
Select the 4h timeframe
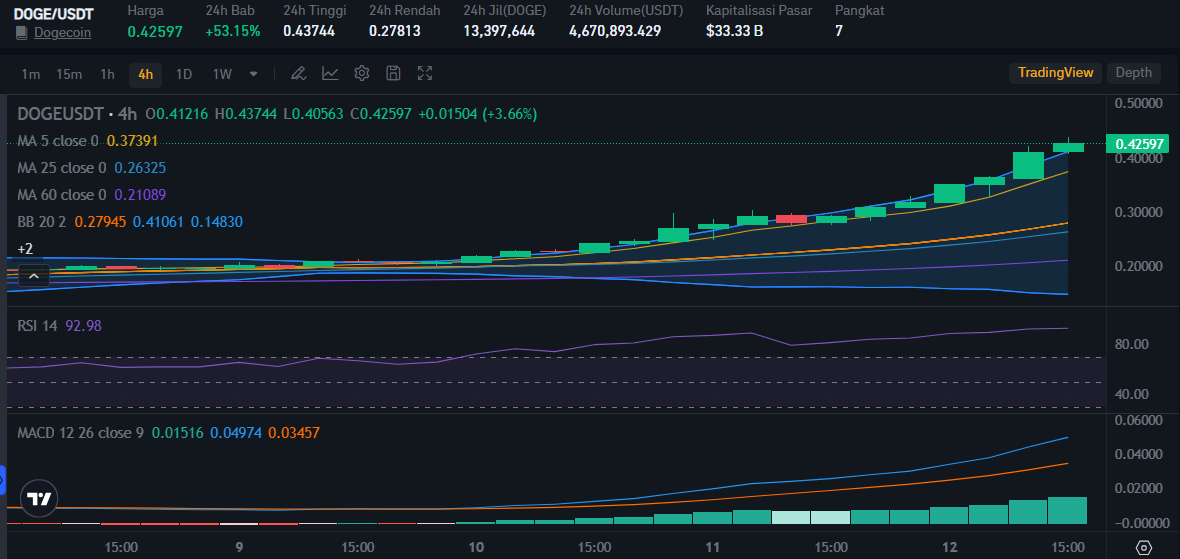(145, 74)
